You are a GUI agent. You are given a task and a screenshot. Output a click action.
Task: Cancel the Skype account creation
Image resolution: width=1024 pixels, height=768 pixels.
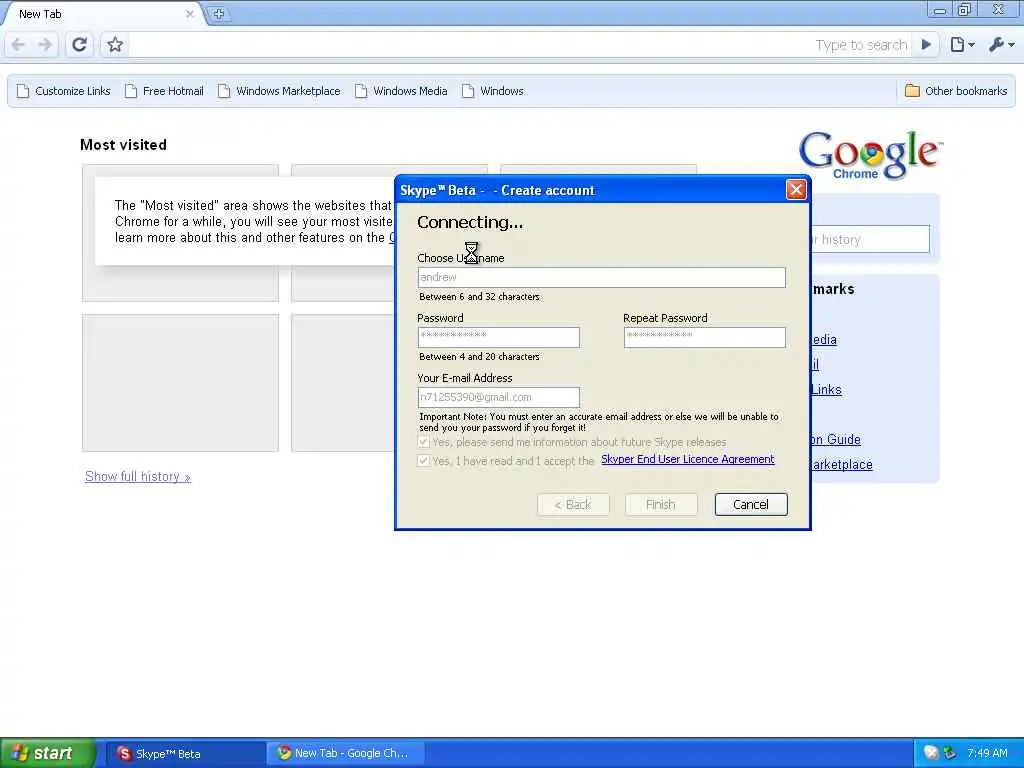coord(751,504)
